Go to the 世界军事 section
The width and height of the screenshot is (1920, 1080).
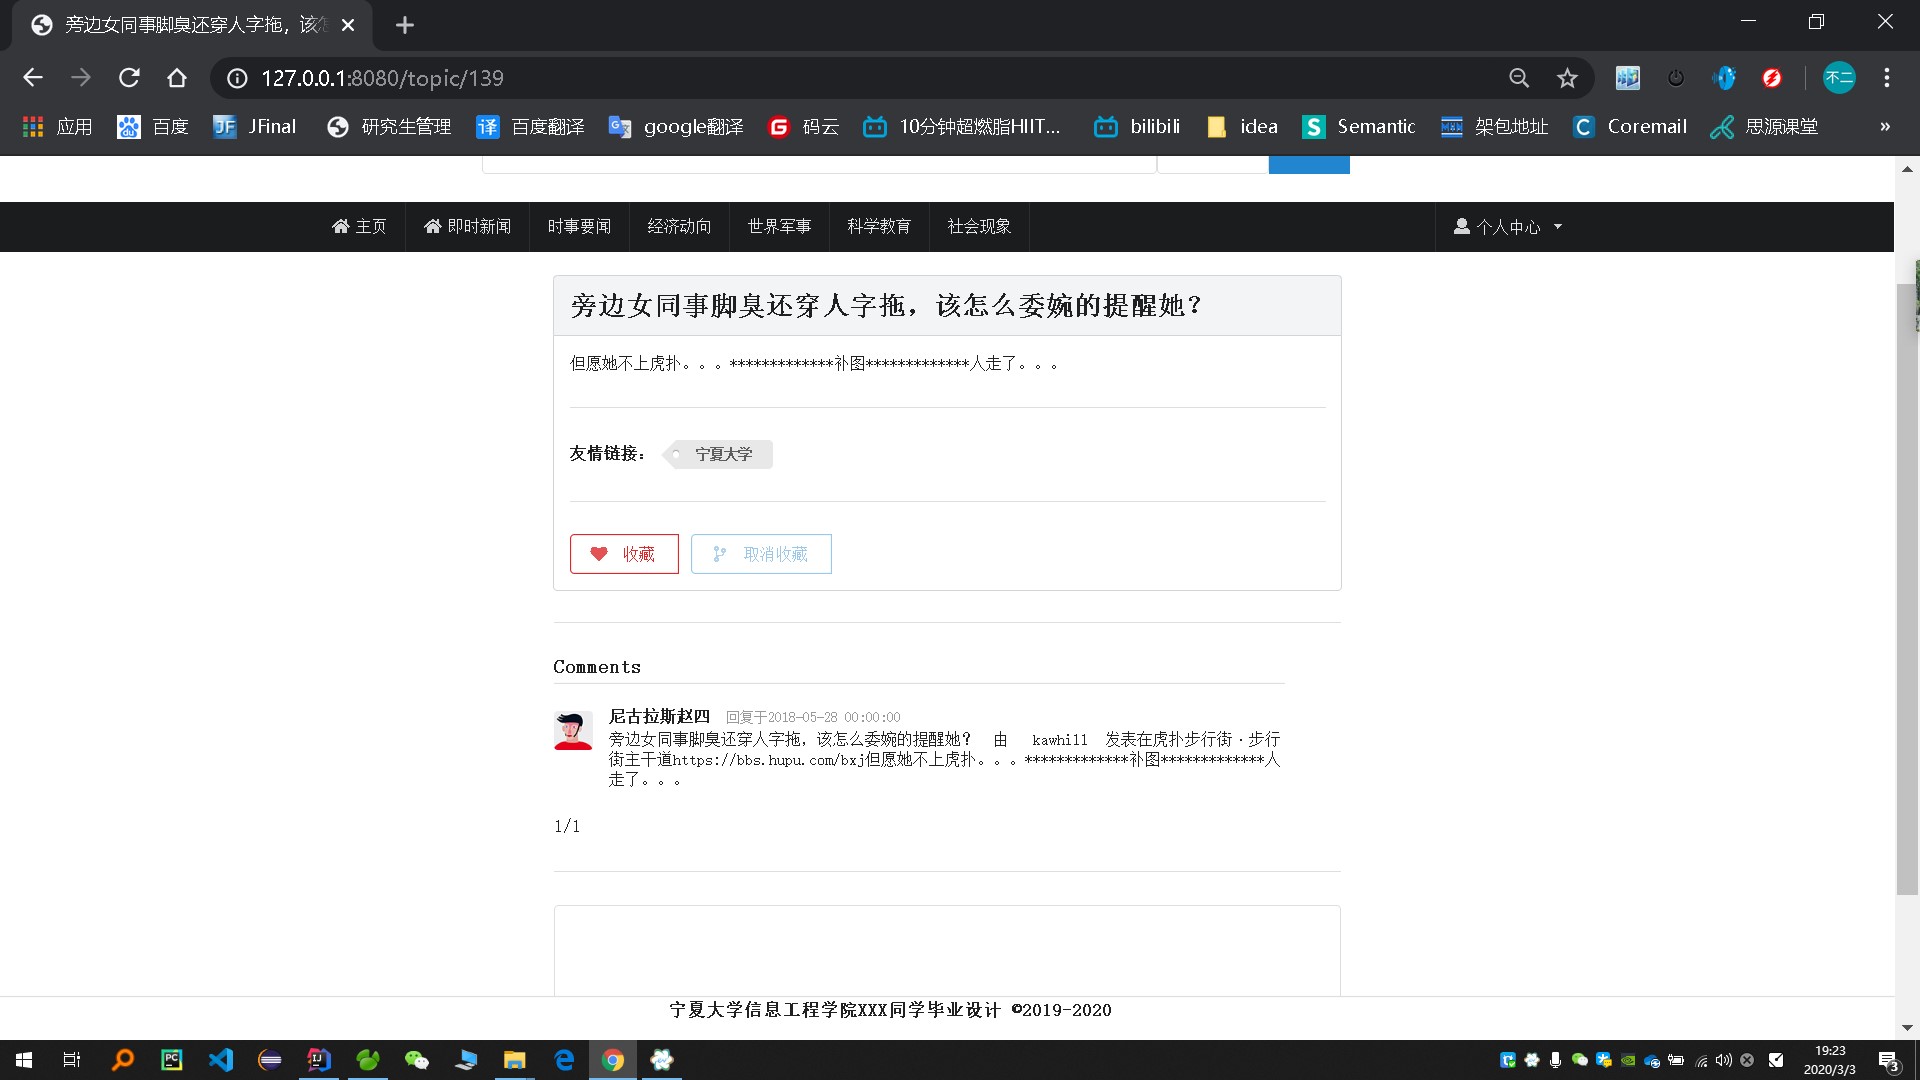tap(779, 227)
